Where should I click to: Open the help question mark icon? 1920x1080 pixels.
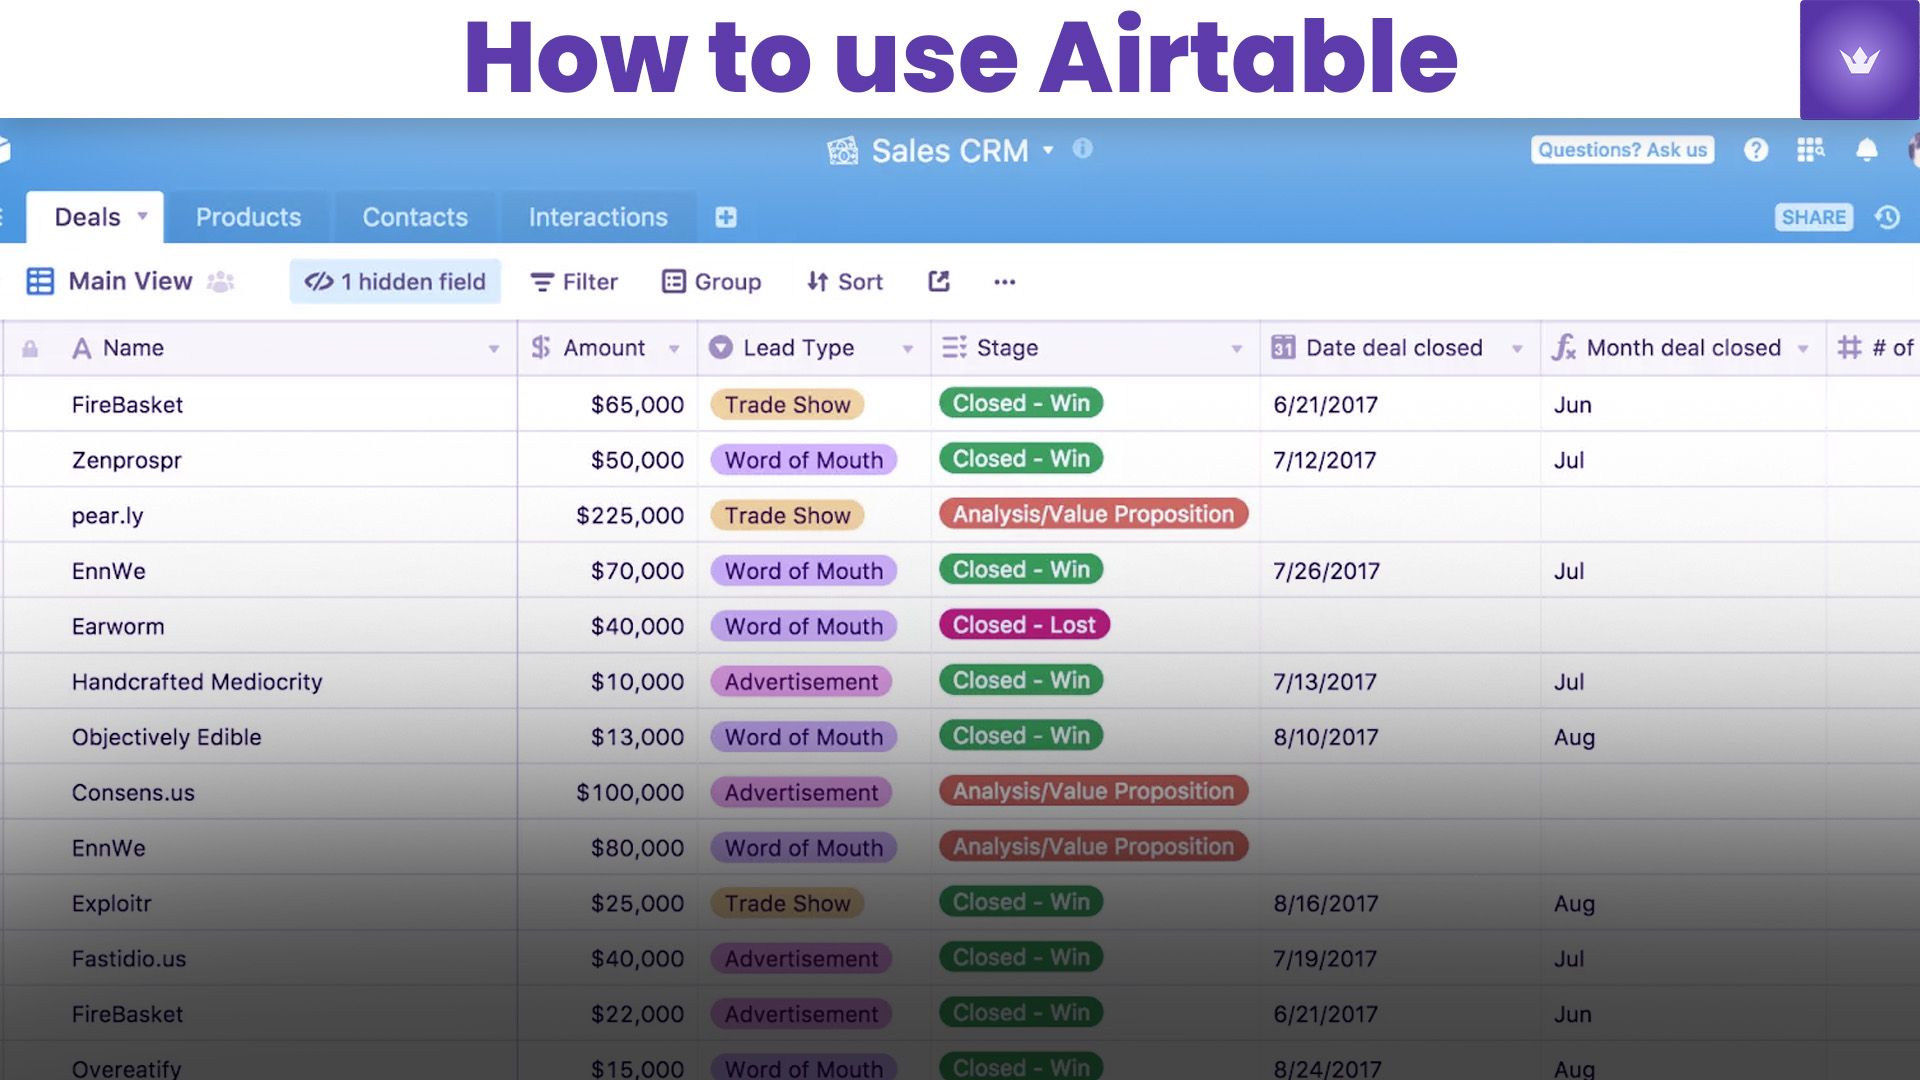(x=1756, y=150)
